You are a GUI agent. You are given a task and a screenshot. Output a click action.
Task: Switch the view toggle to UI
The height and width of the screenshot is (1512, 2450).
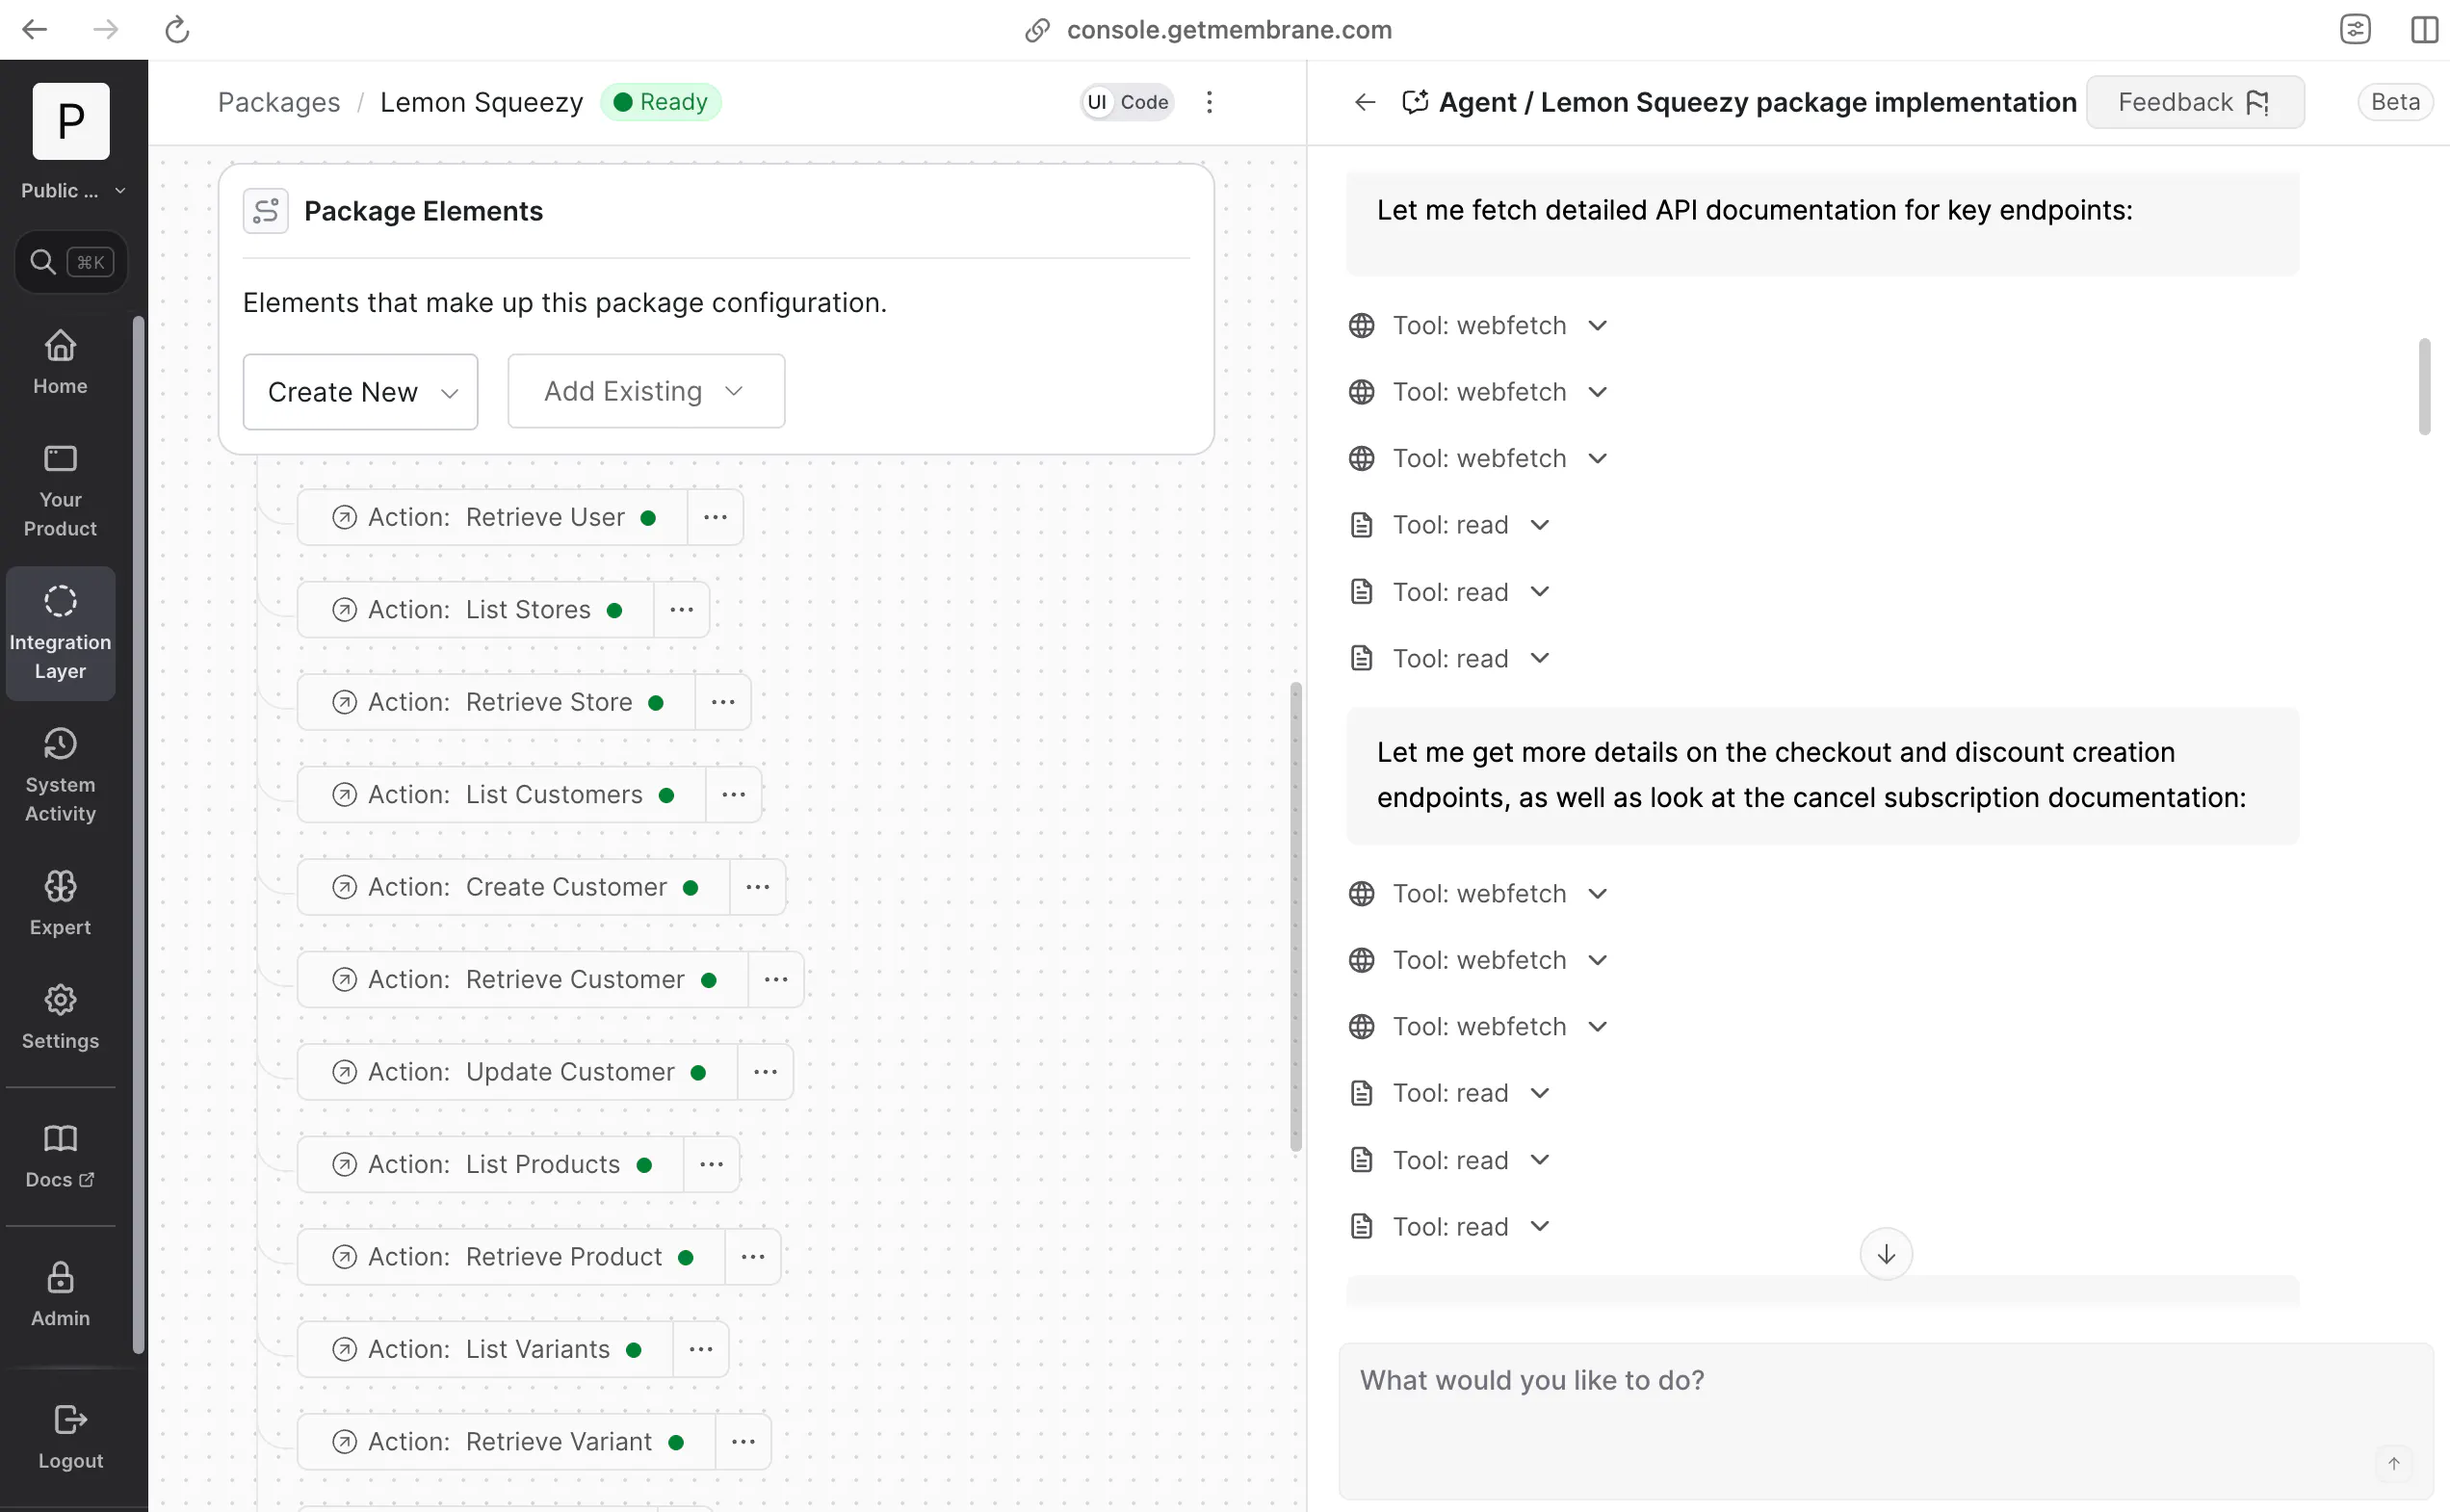[1097, 102]
